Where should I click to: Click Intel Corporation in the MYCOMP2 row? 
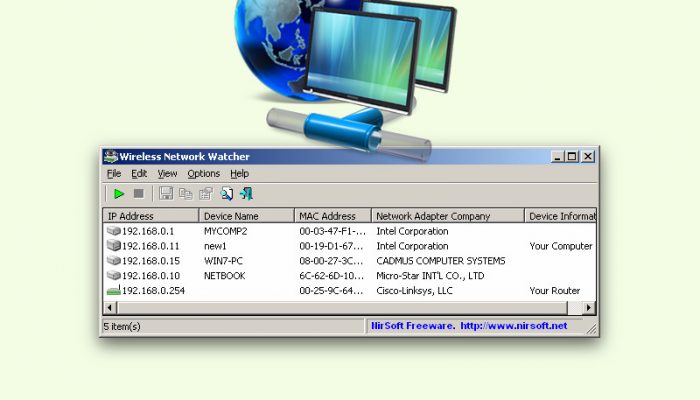412,231
